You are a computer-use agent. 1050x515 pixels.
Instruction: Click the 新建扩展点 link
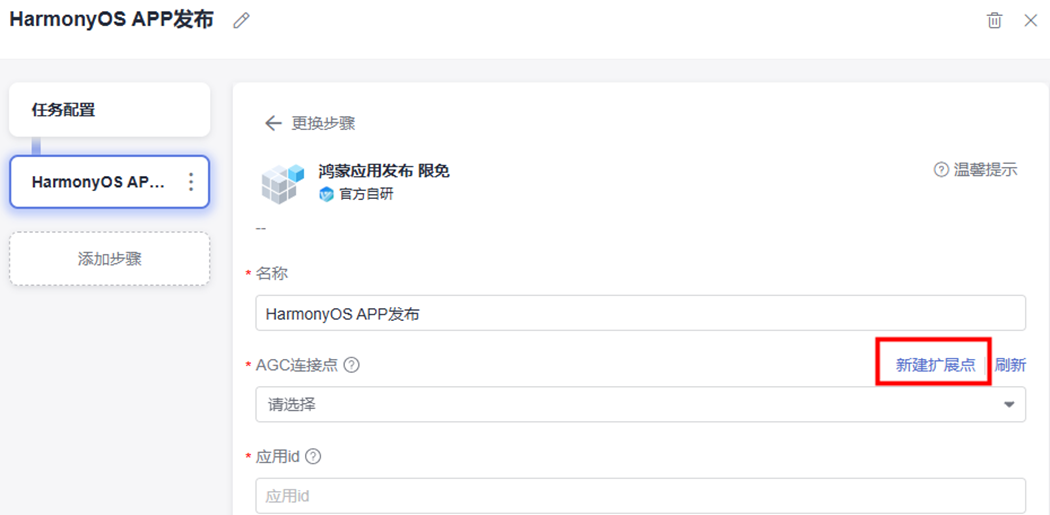tap(935, 365)
